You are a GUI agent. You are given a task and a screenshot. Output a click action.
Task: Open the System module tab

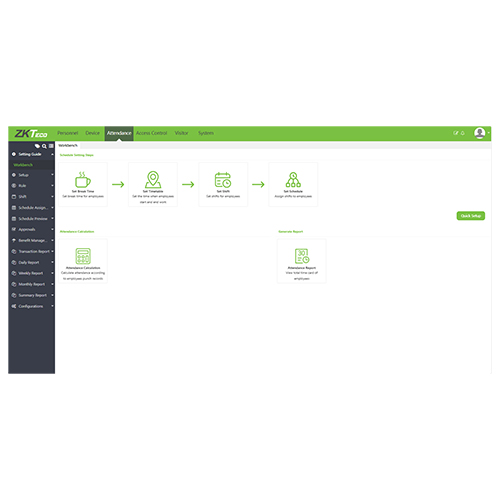coord(206,133)
